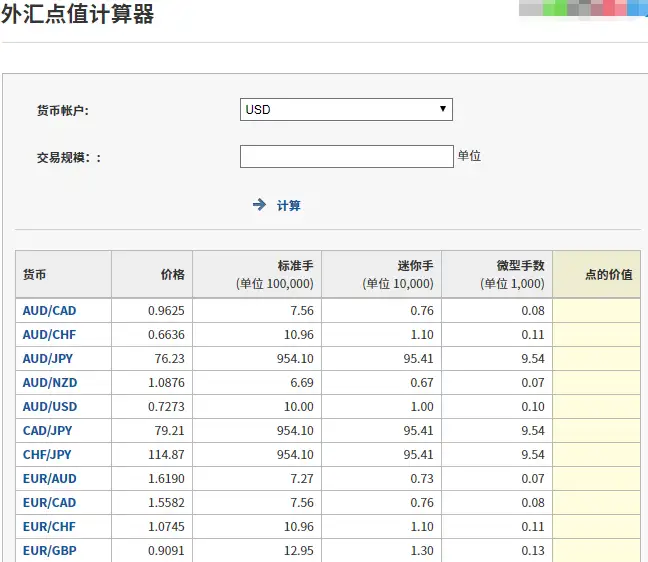The width and height of the screenshot is (648, 562).
Task: Open the EUR/AUD currency link
Action: tap(50, 479)
